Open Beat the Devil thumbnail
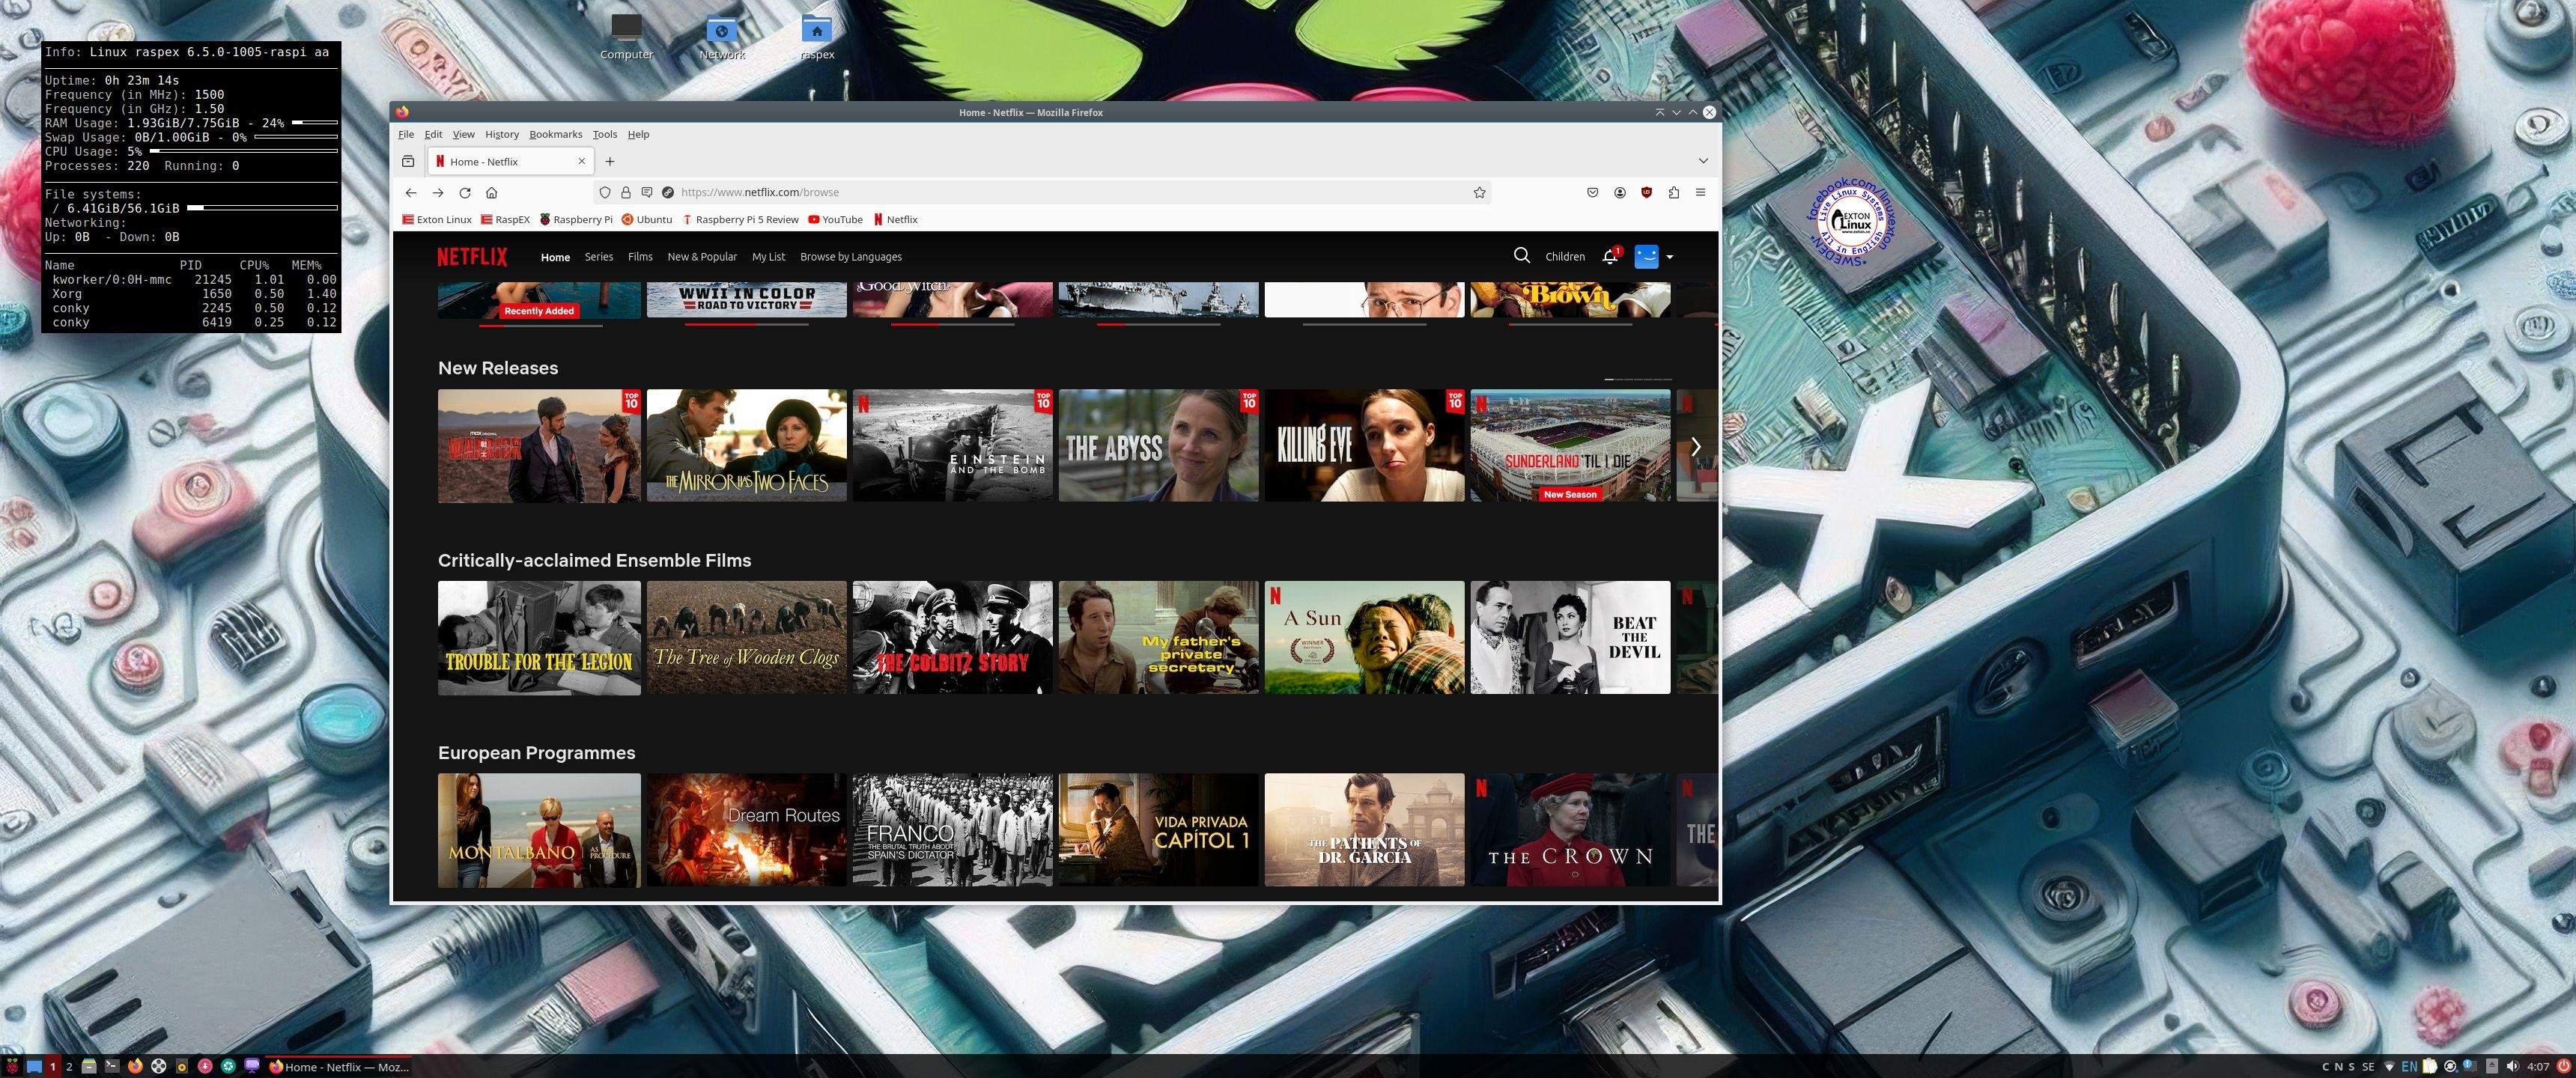 tap(1570, 637)
